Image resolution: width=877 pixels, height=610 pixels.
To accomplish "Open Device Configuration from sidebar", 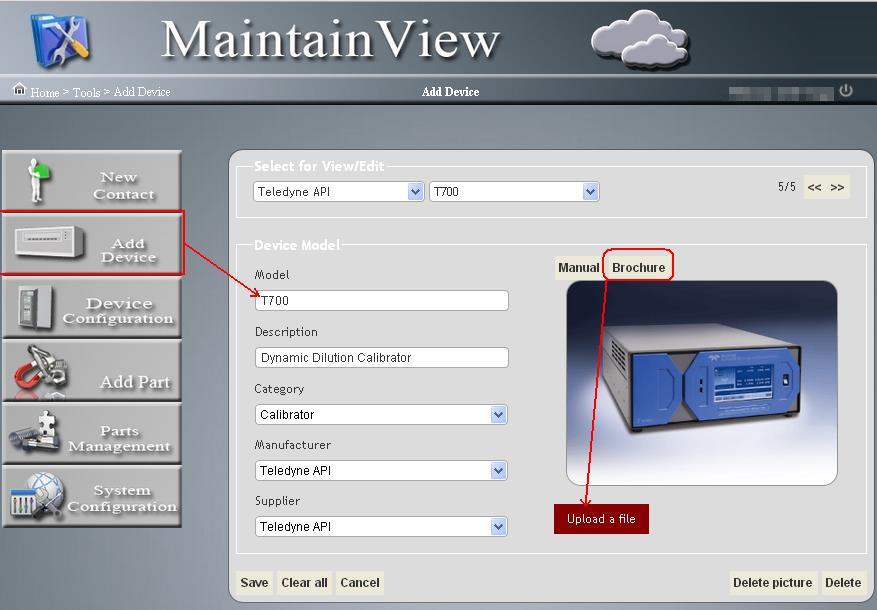I will [92, 309].
